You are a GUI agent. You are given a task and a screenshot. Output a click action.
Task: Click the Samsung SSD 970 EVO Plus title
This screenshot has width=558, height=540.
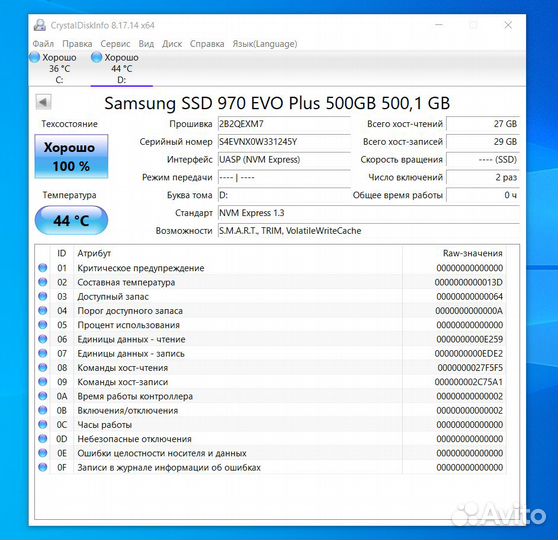(277, 103)
